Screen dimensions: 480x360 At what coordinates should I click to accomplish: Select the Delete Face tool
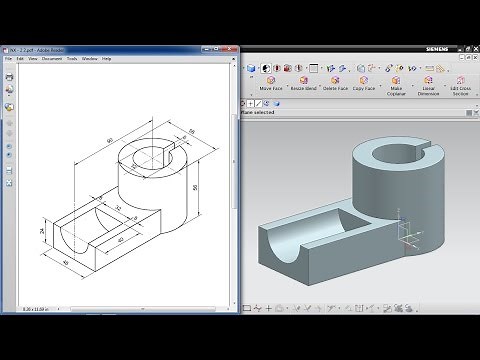point(335,83)
